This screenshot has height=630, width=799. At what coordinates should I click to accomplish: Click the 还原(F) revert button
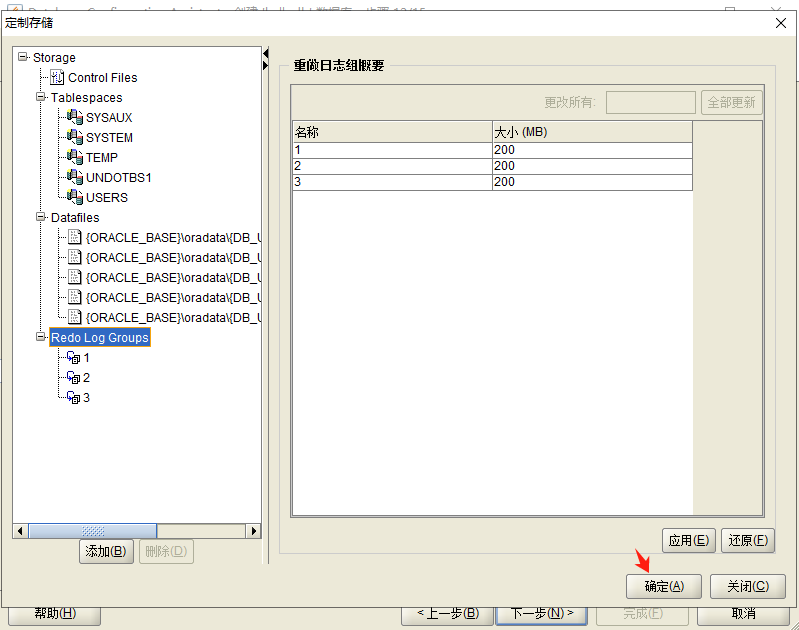tap(748, 540)
